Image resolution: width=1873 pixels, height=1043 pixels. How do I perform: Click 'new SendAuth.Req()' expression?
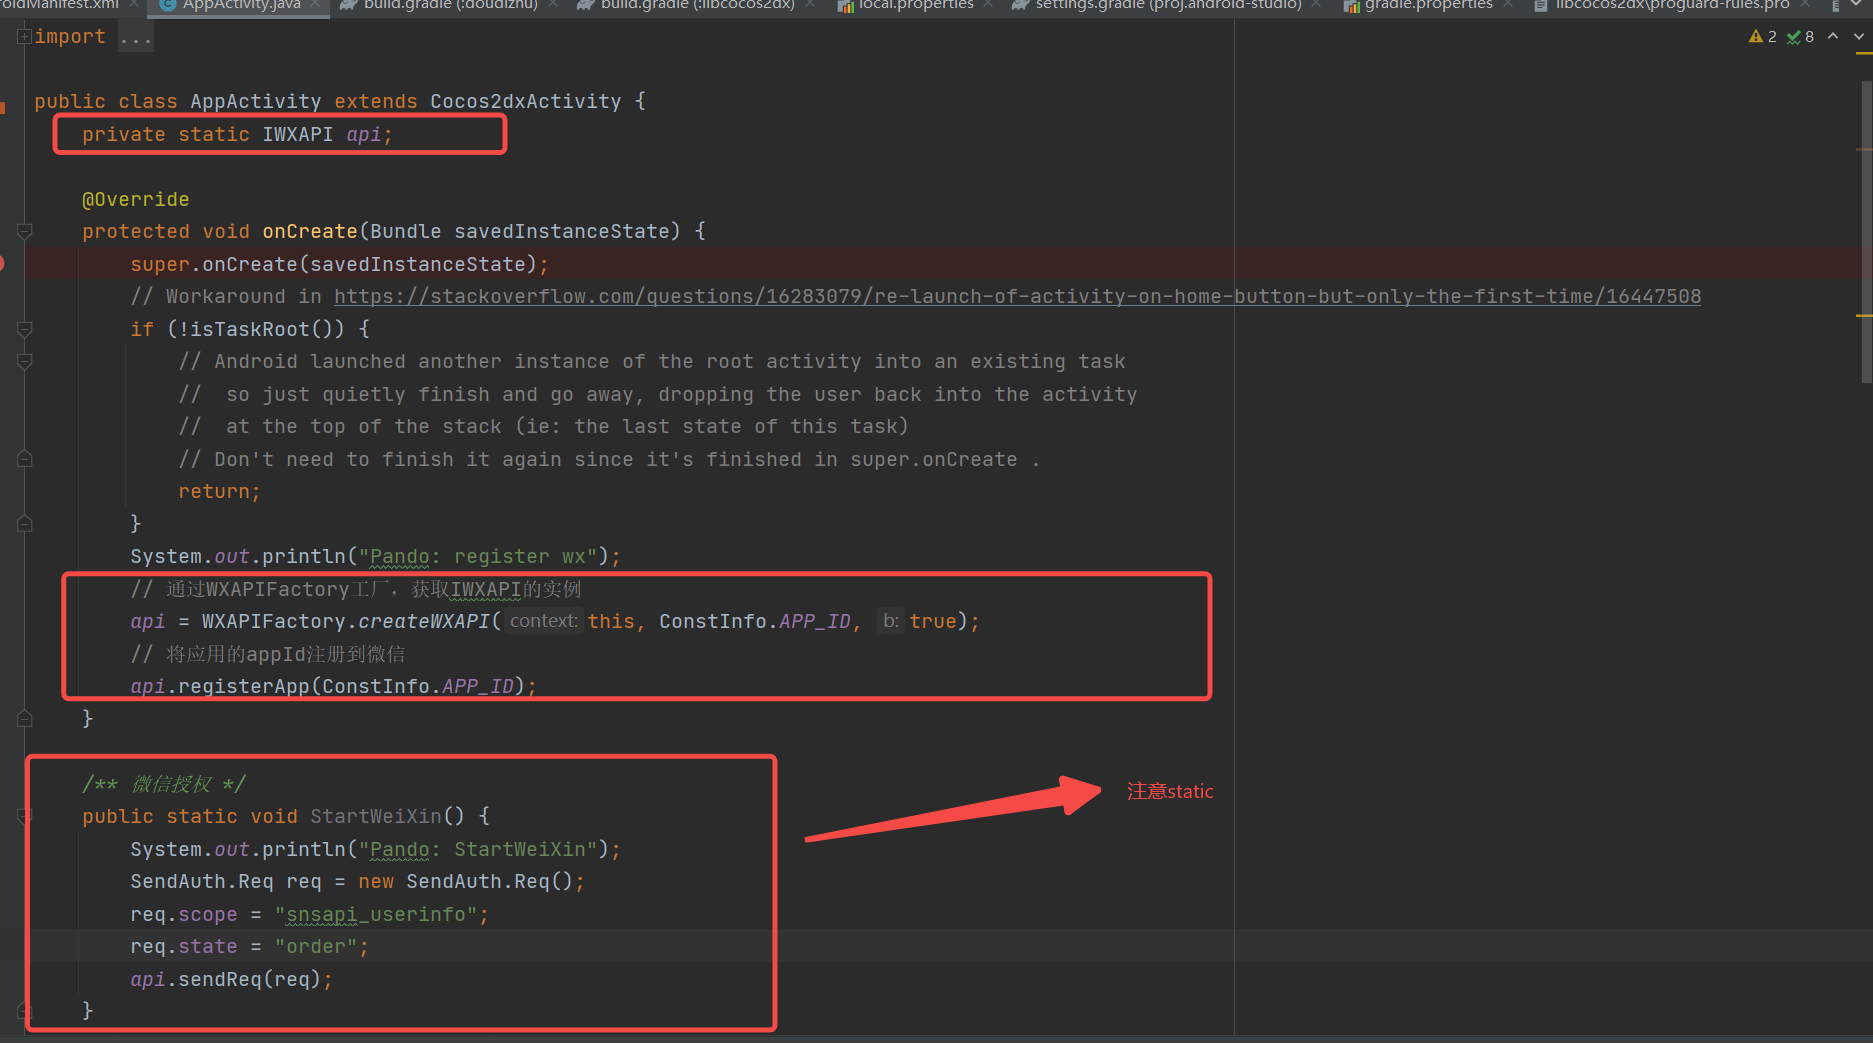point(466,881)
